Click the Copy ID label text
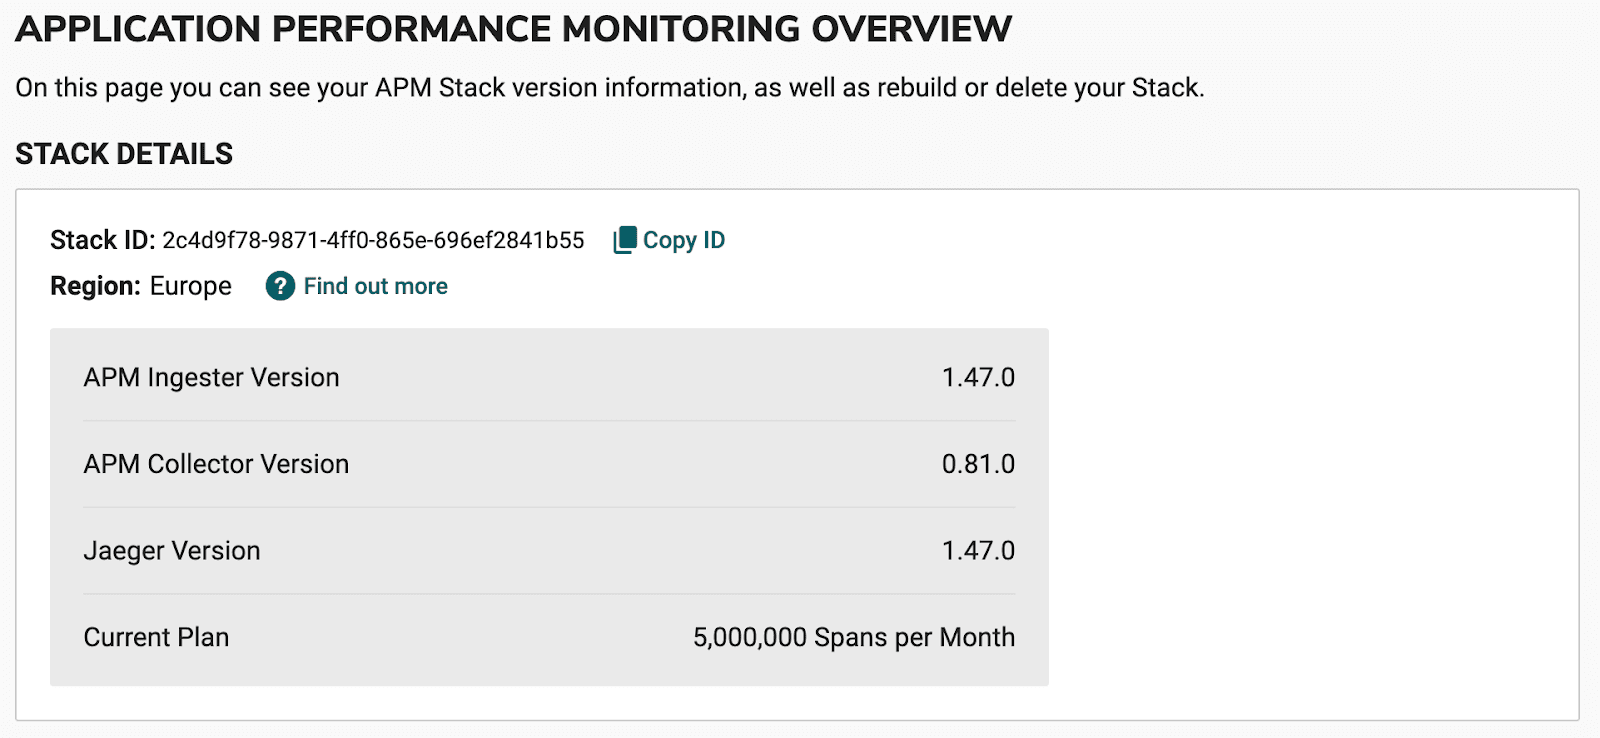Viewport: 1600px width, 738px height. pos(684,239)
